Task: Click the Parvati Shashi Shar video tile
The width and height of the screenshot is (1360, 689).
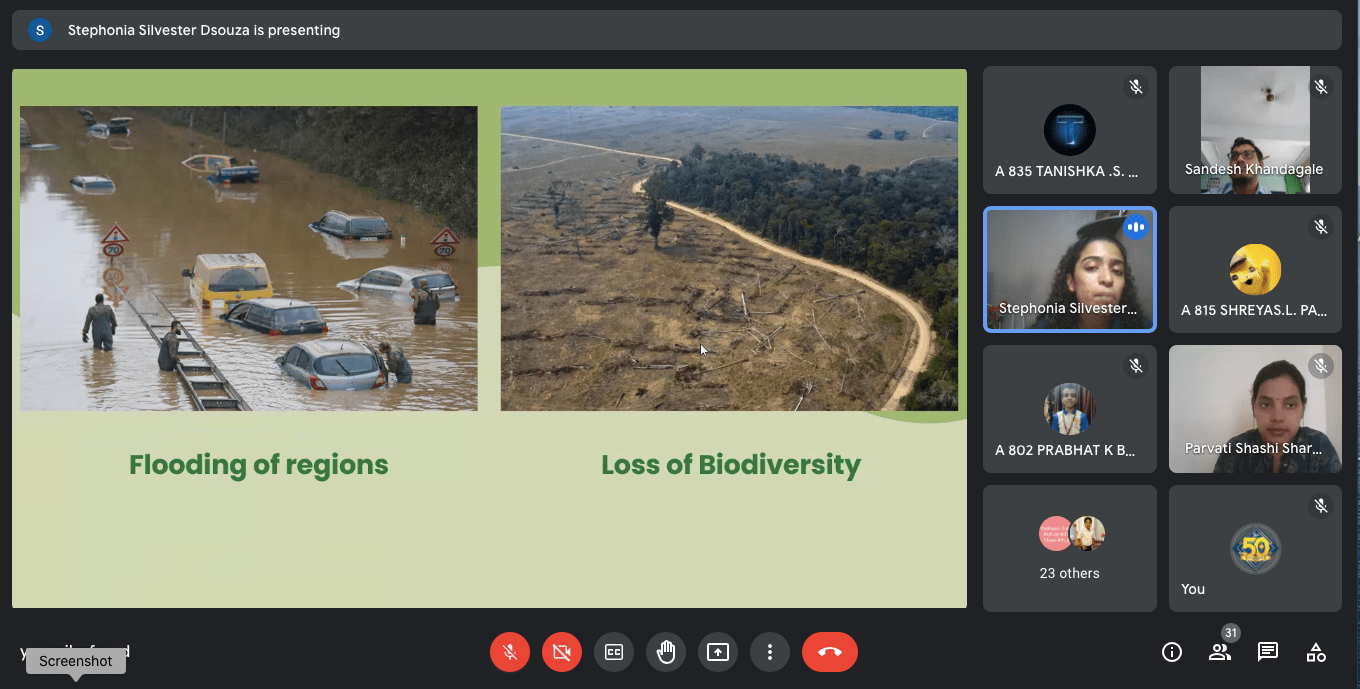Action: pyautogui.click(x=1254, y=408)
